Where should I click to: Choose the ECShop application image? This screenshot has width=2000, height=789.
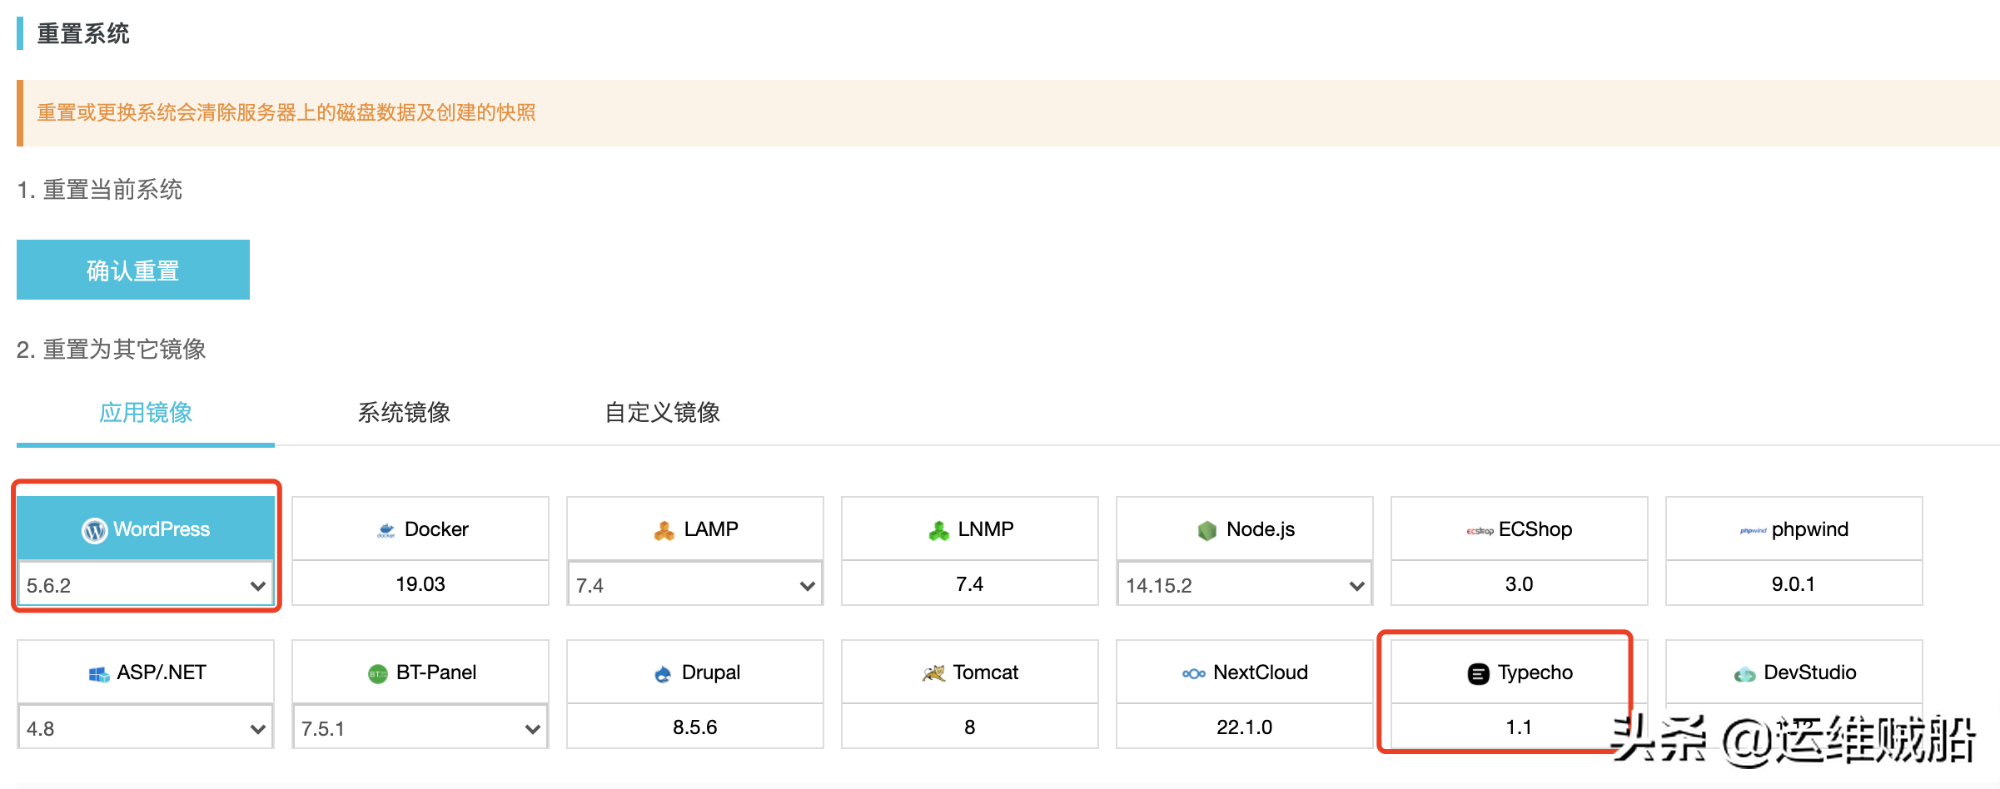click(1518, 530)
